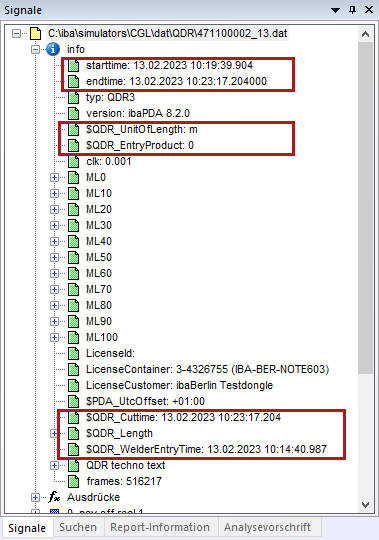Expand the ML0 node
The height and width of the screenshot is (540, 379).
54,177
